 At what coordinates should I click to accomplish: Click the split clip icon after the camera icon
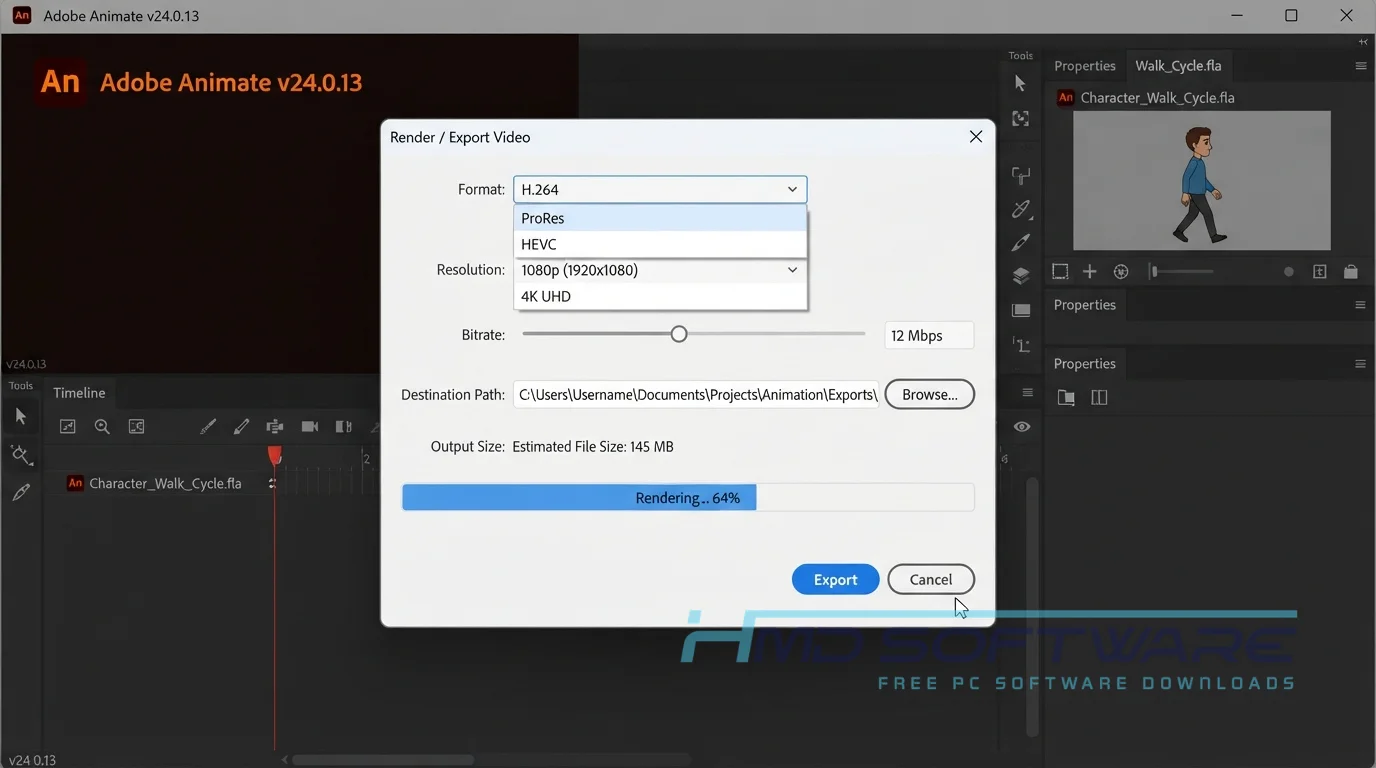coord(343,427)
